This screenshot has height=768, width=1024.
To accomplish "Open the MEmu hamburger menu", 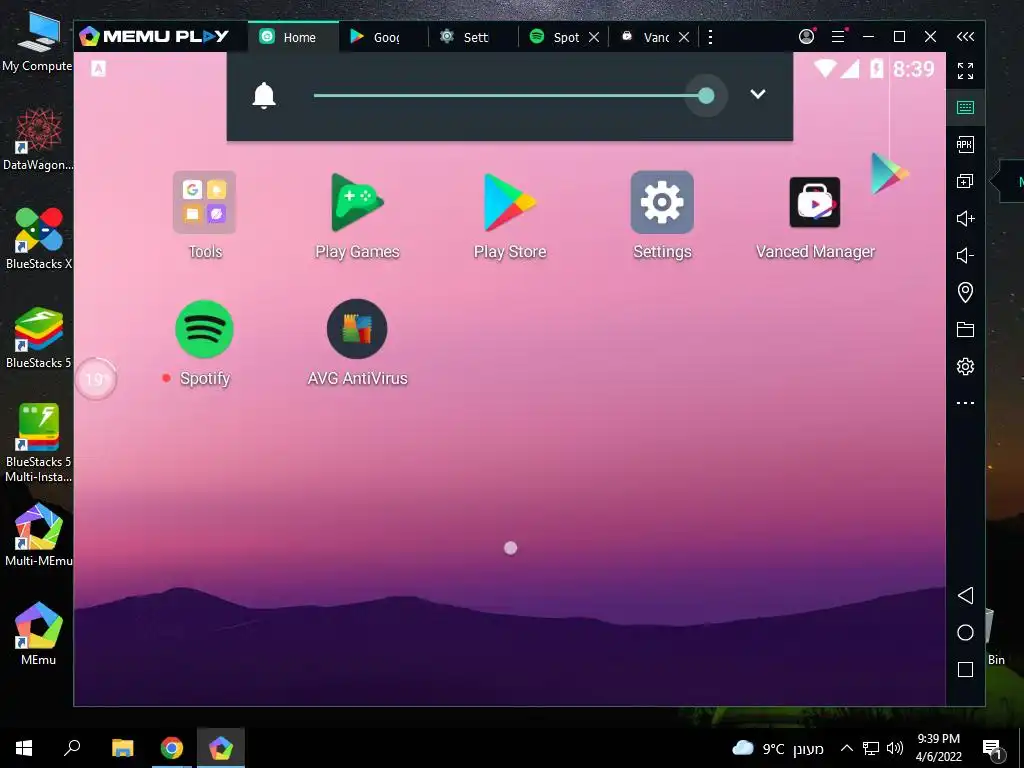I will 839,37.
